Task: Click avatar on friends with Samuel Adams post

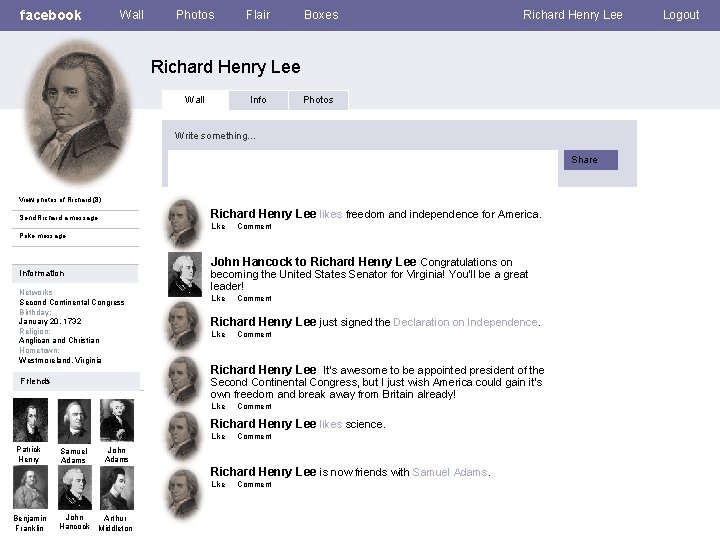Action: click(184, 494)
